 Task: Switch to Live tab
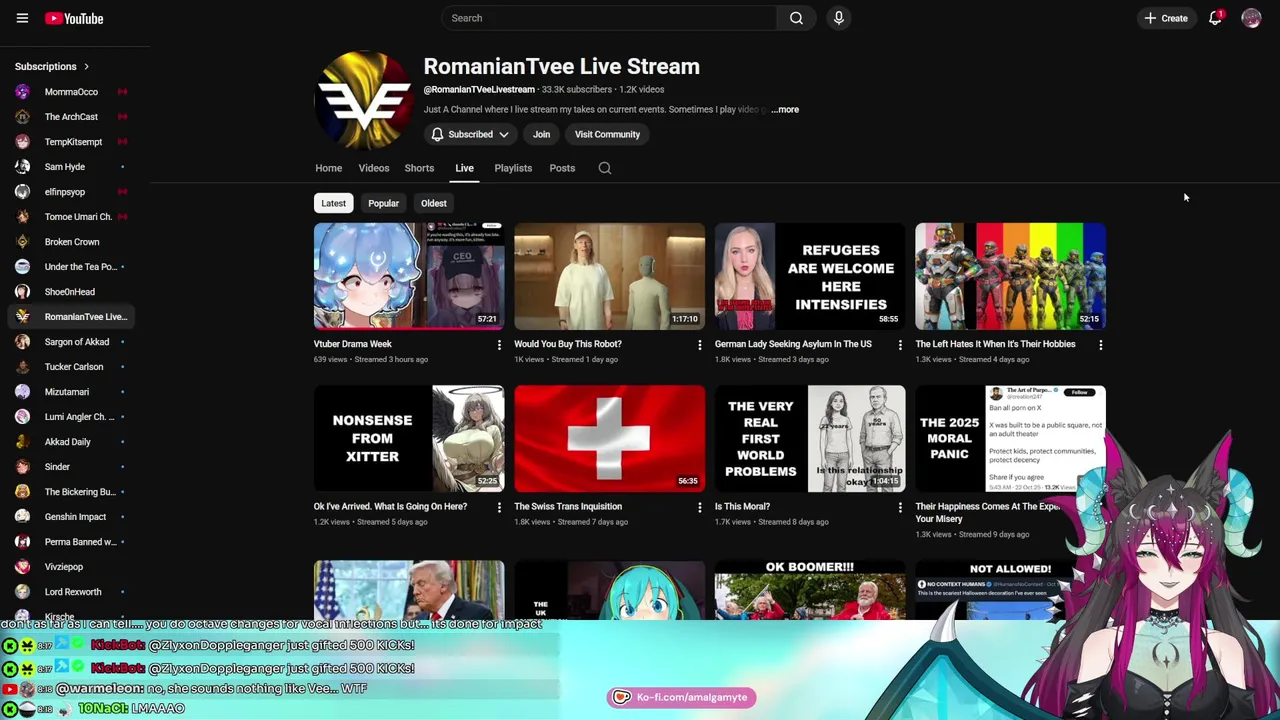[x=464, y=168]
